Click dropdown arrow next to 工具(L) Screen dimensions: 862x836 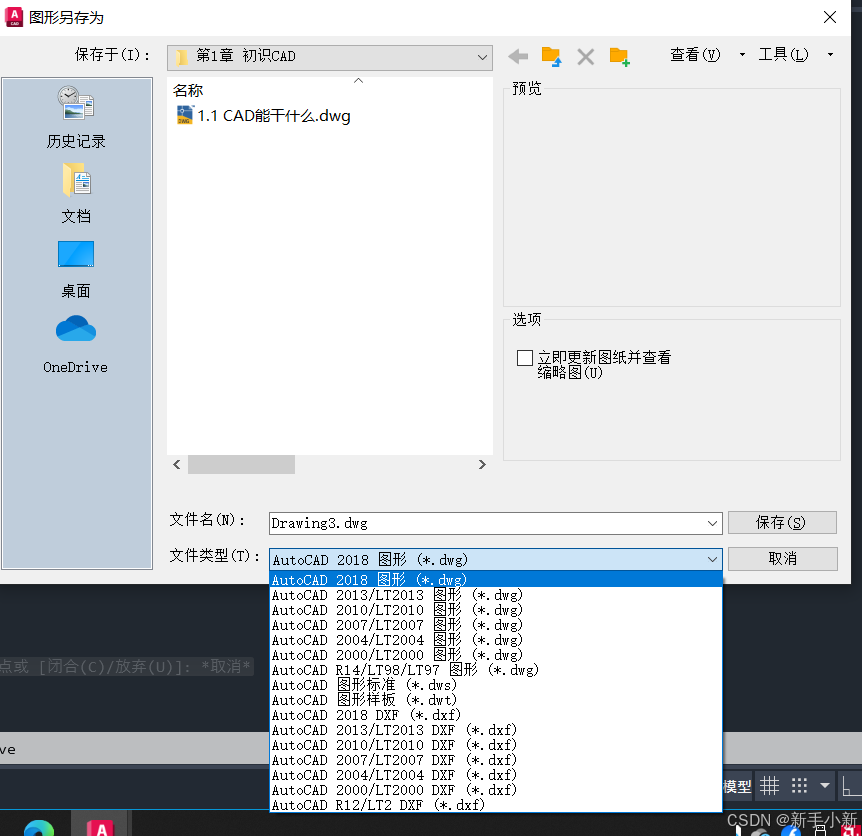(x=830, y=54)
